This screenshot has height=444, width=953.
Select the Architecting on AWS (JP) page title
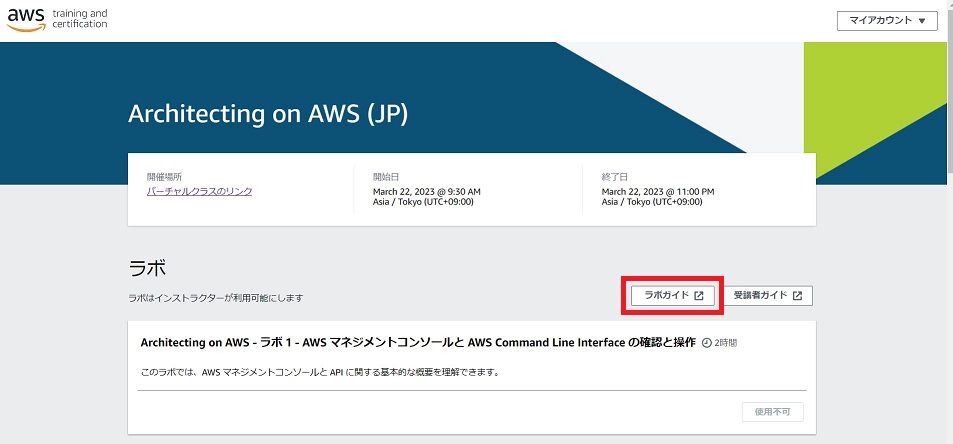click(x=268, y=114)
